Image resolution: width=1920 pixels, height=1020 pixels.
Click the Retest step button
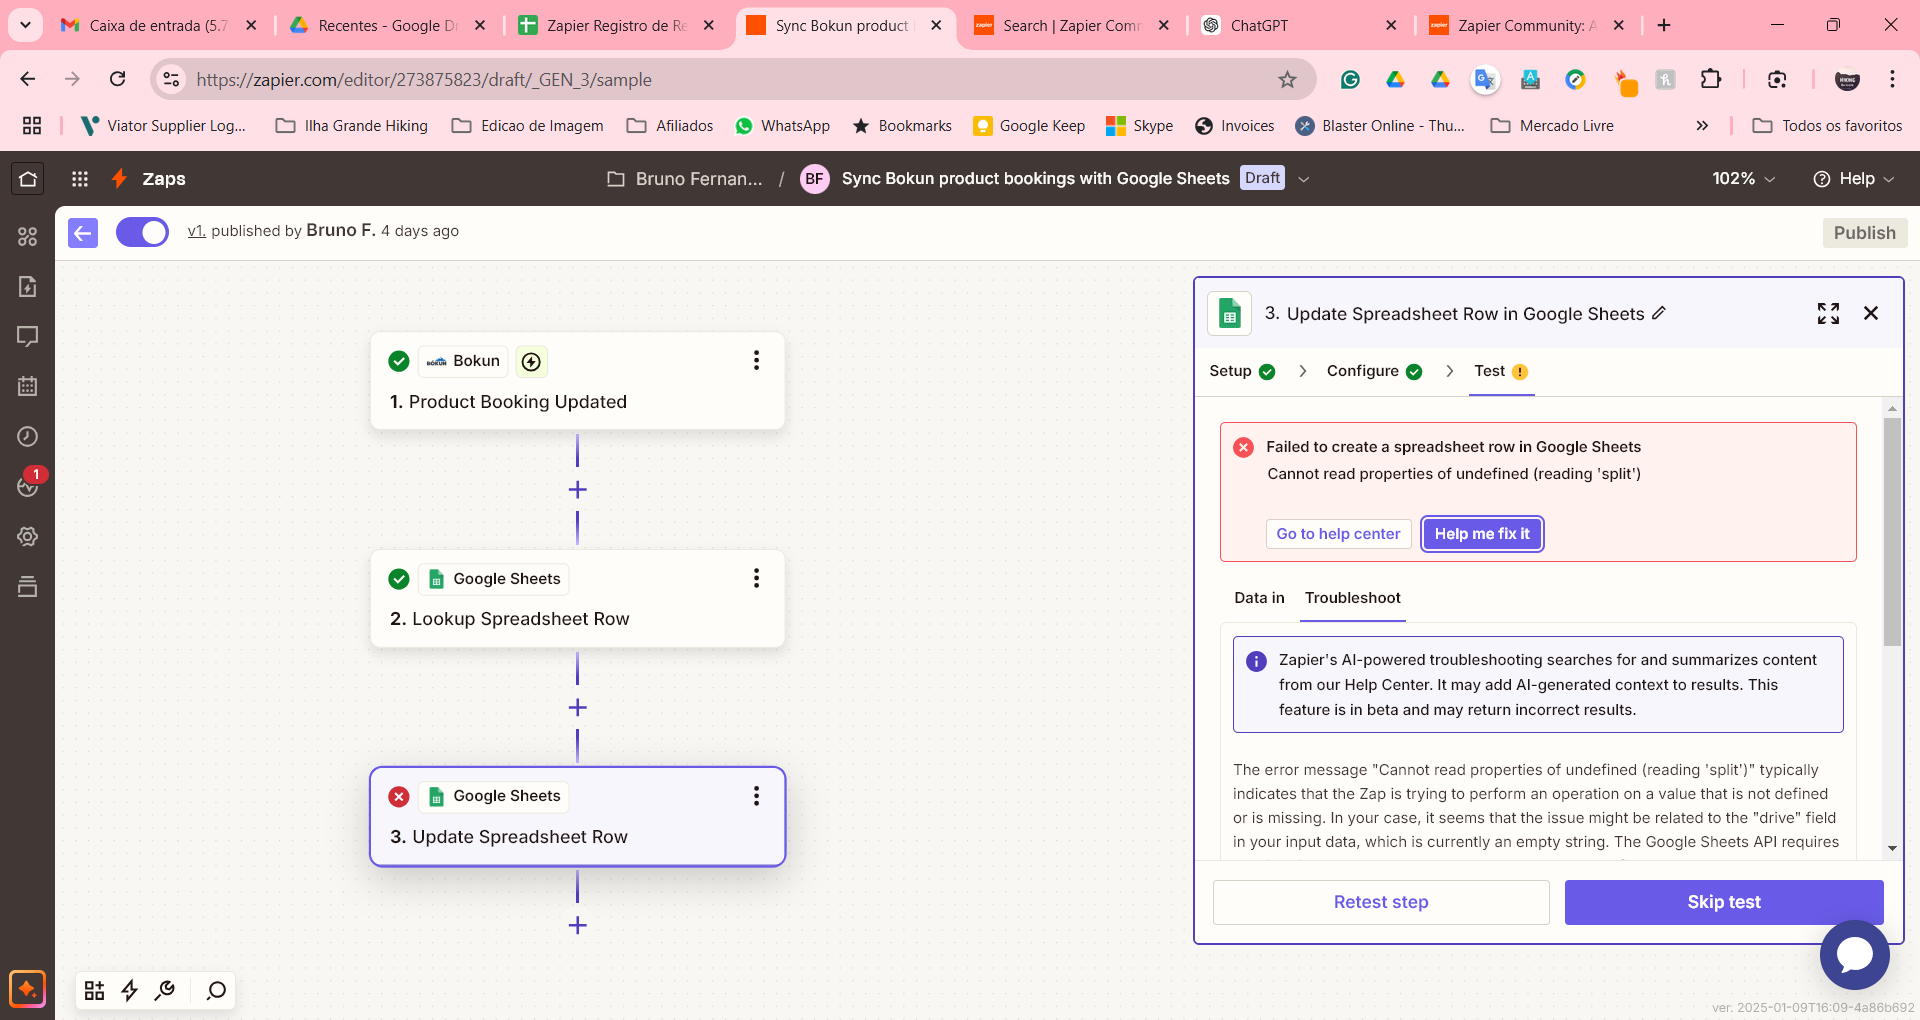click(1381, 902)
